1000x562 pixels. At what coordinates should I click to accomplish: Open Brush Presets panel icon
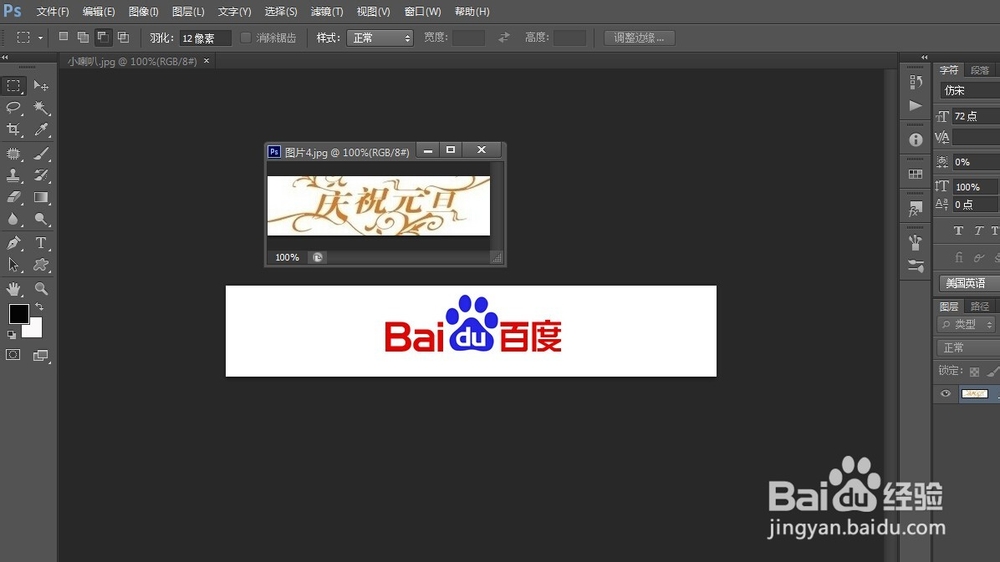tap(916, 242)
